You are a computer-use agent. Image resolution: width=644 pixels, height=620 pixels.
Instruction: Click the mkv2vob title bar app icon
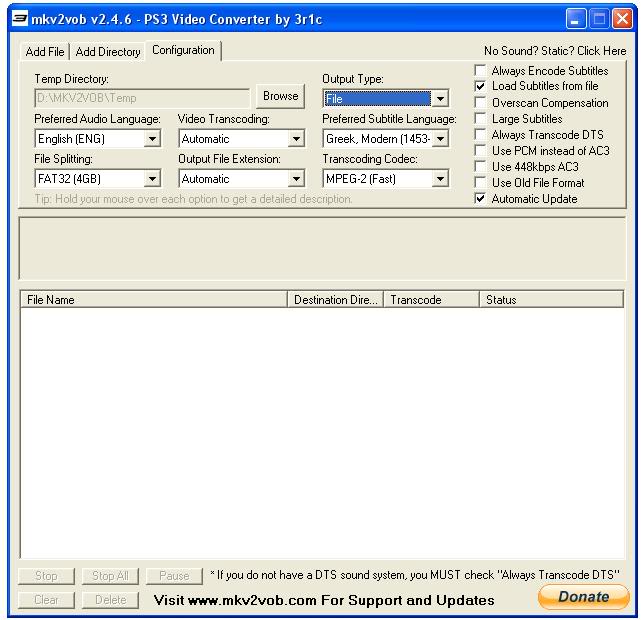coord(20,19)
